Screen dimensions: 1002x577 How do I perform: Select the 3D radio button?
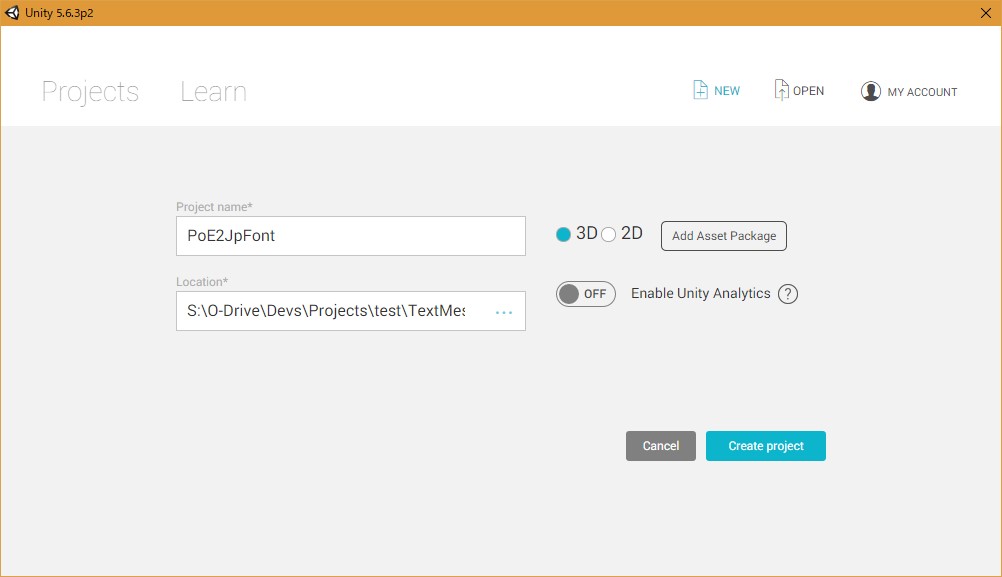coord(563,235)
